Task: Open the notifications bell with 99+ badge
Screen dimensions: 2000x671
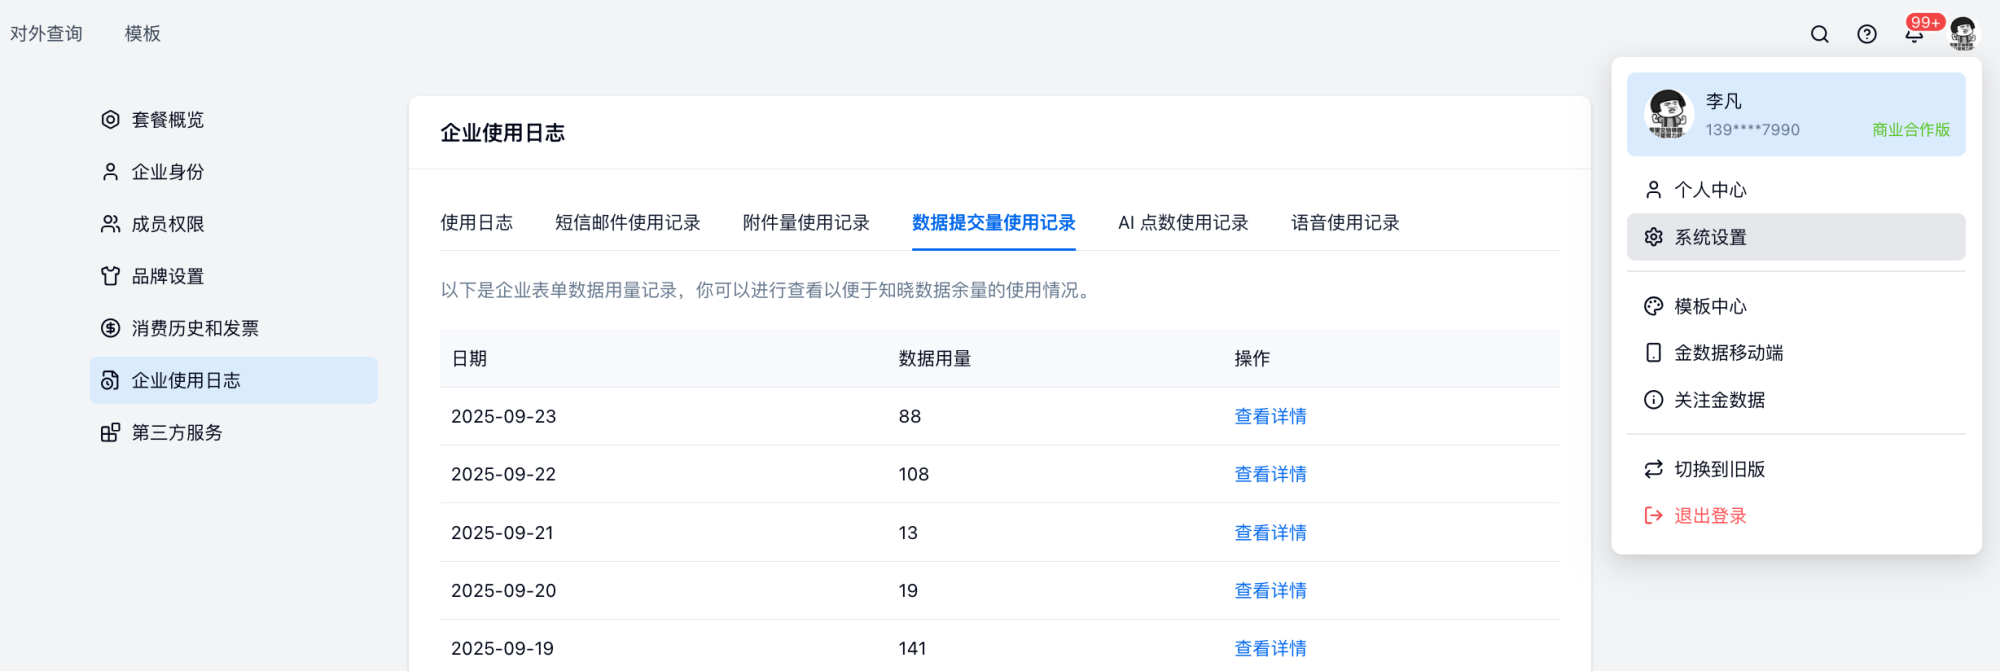Action: (1914, 34)
